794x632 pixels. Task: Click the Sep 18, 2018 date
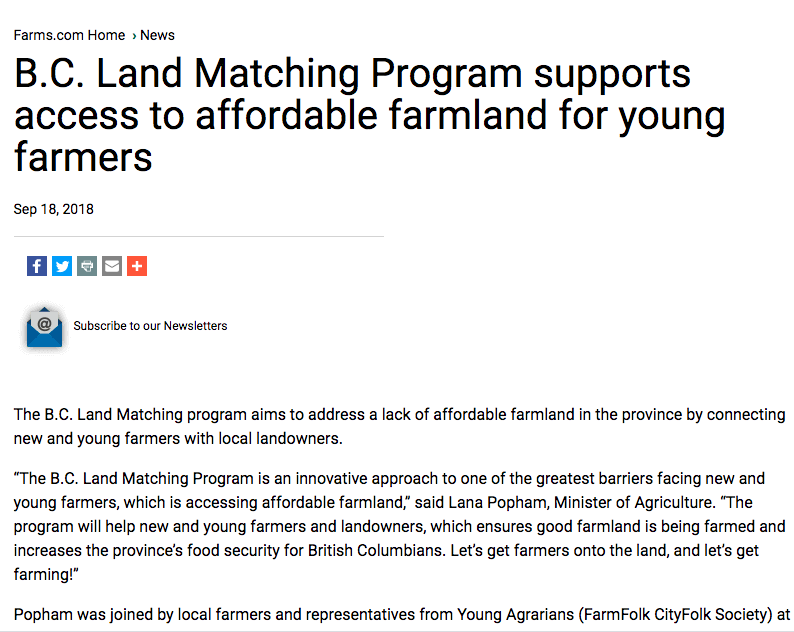pyautogui.click(x=54, y=209)
